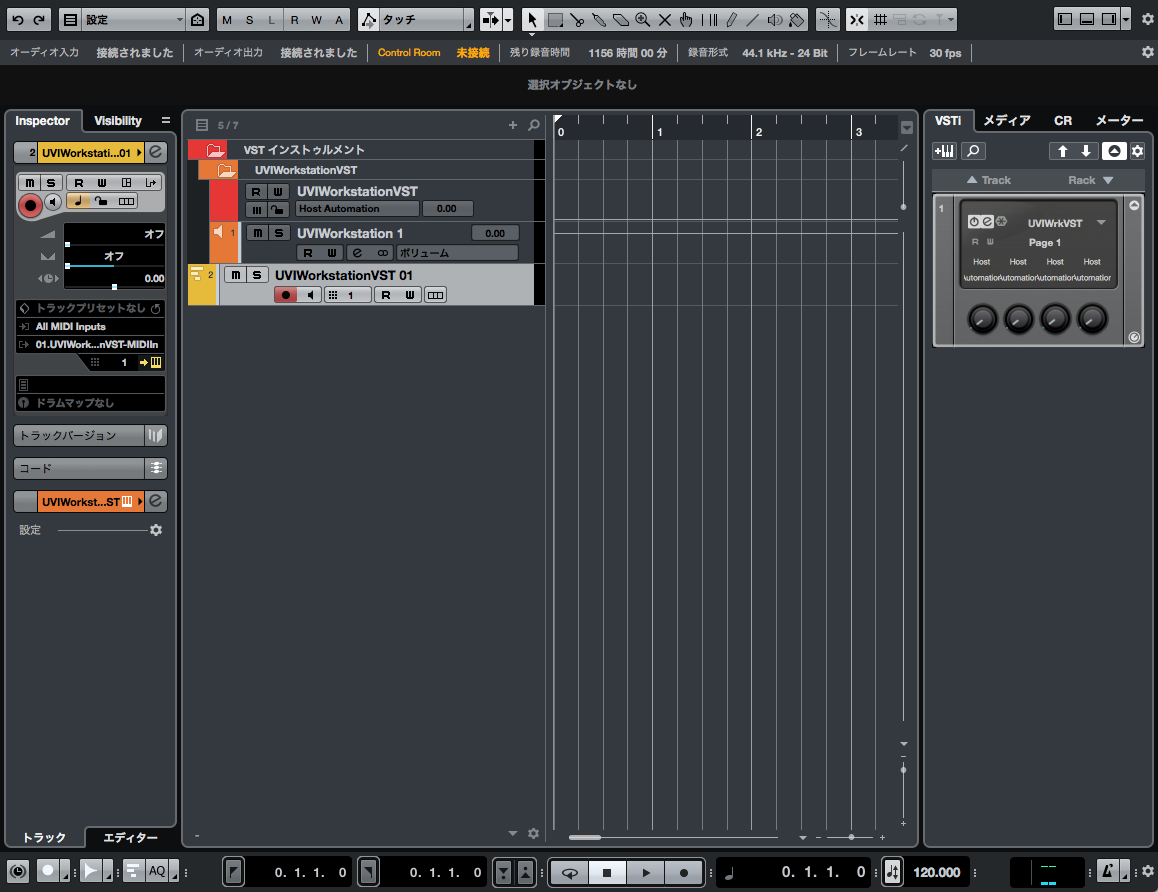Adjust the horizontal zoom slider
Screen dimensions: 1158x892
[x=851, y=837]
